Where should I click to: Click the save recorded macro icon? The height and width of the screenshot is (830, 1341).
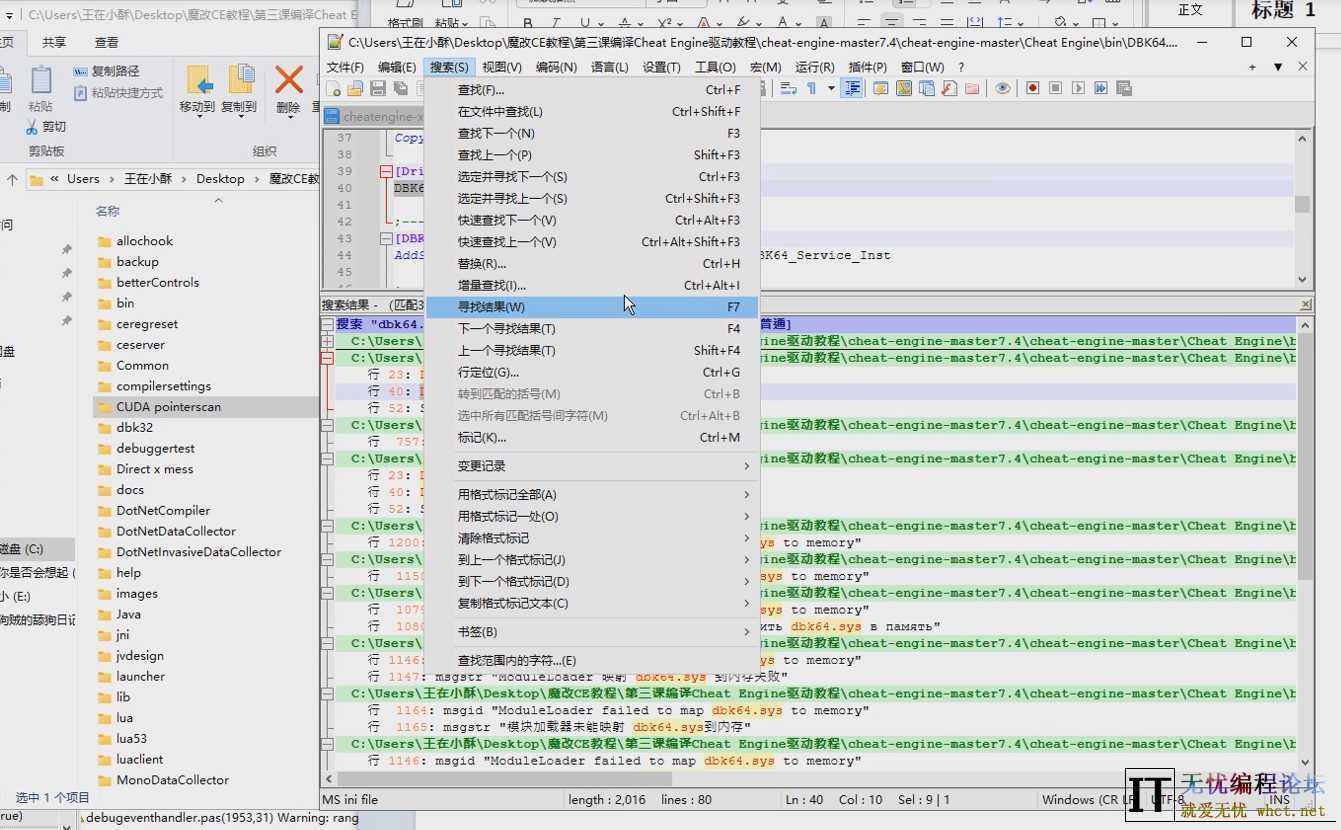1125,88
